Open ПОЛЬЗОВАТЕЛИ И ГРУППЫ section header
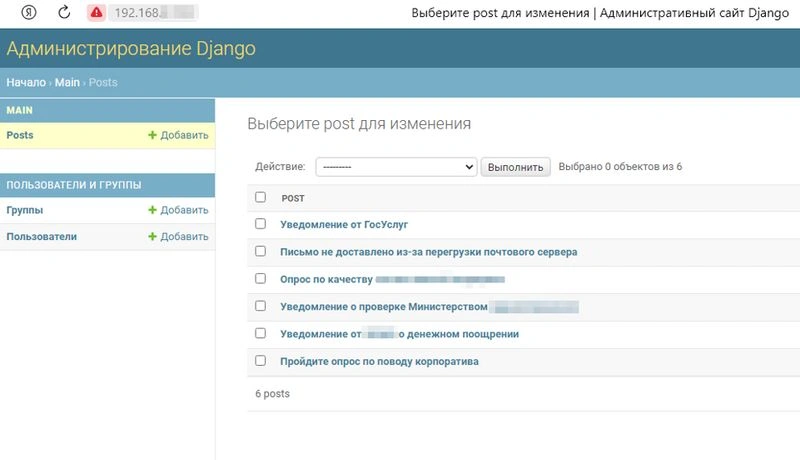The height and width of the screenshot is (460, 800). coord(73,185)
